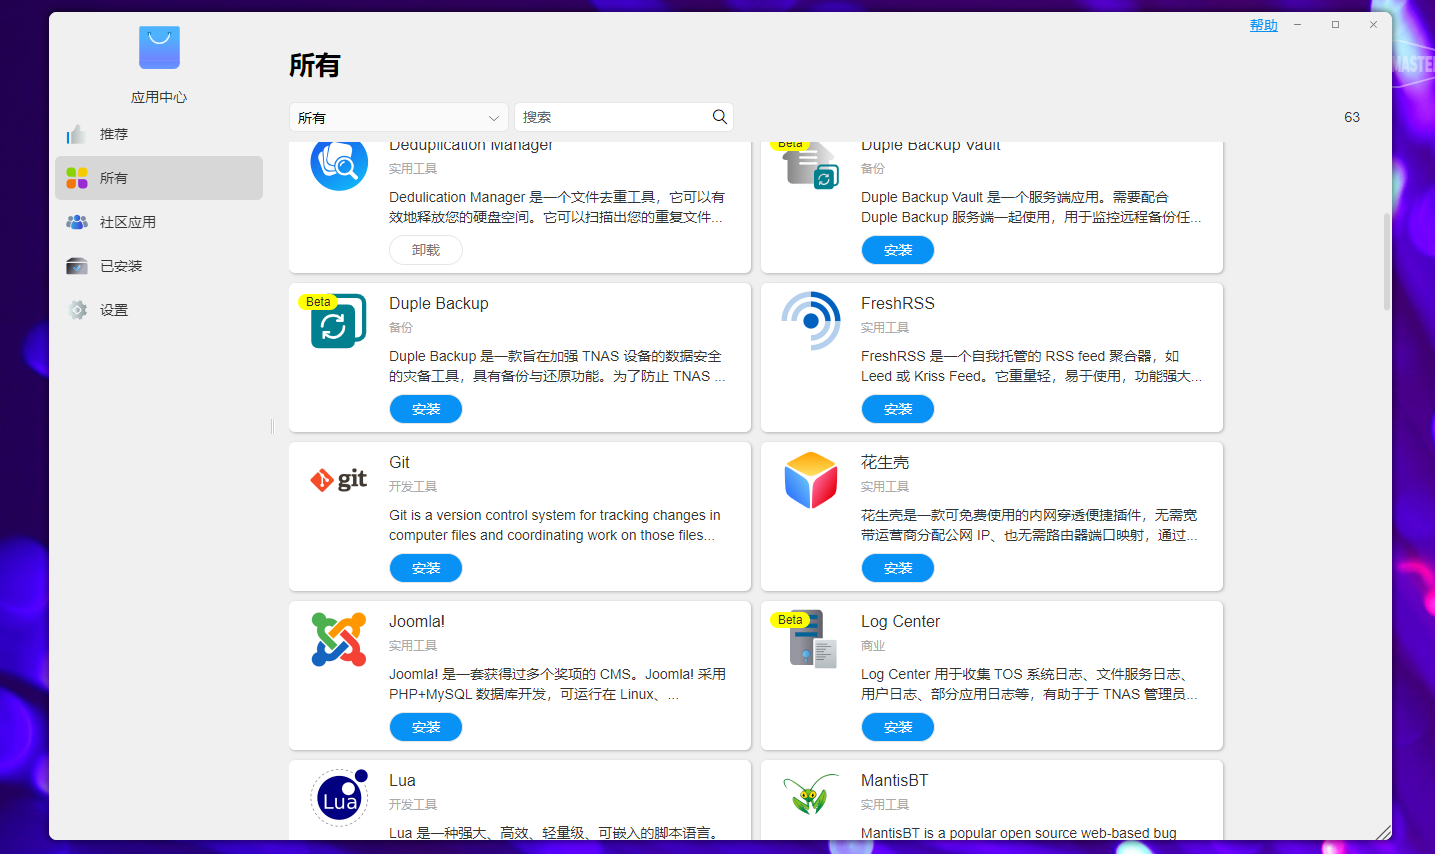Click the Settings gear icon
This screenshot has width=1435, height=854.
click(77, 310)
